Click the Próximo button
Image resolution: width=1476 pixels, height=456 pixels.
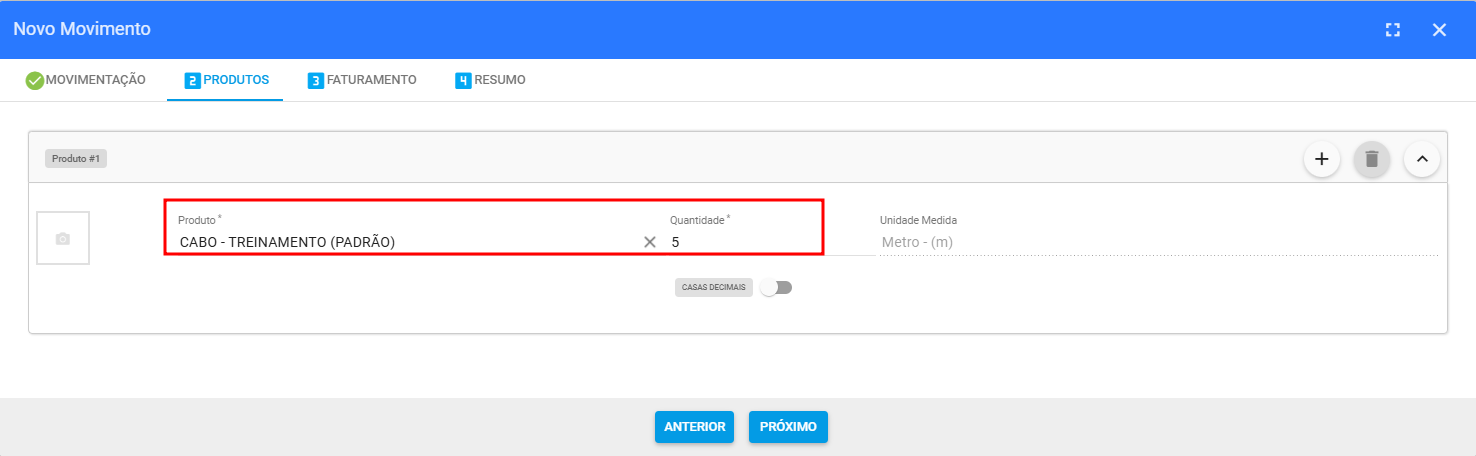point(788,426)
